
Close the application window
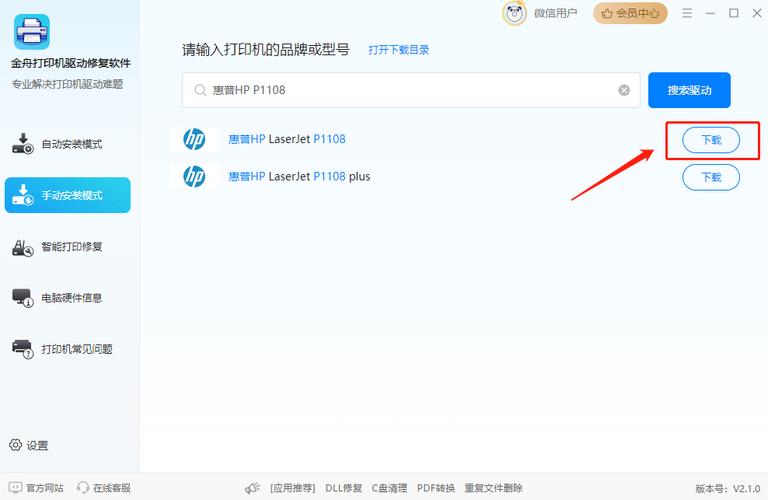coord(757,13)
